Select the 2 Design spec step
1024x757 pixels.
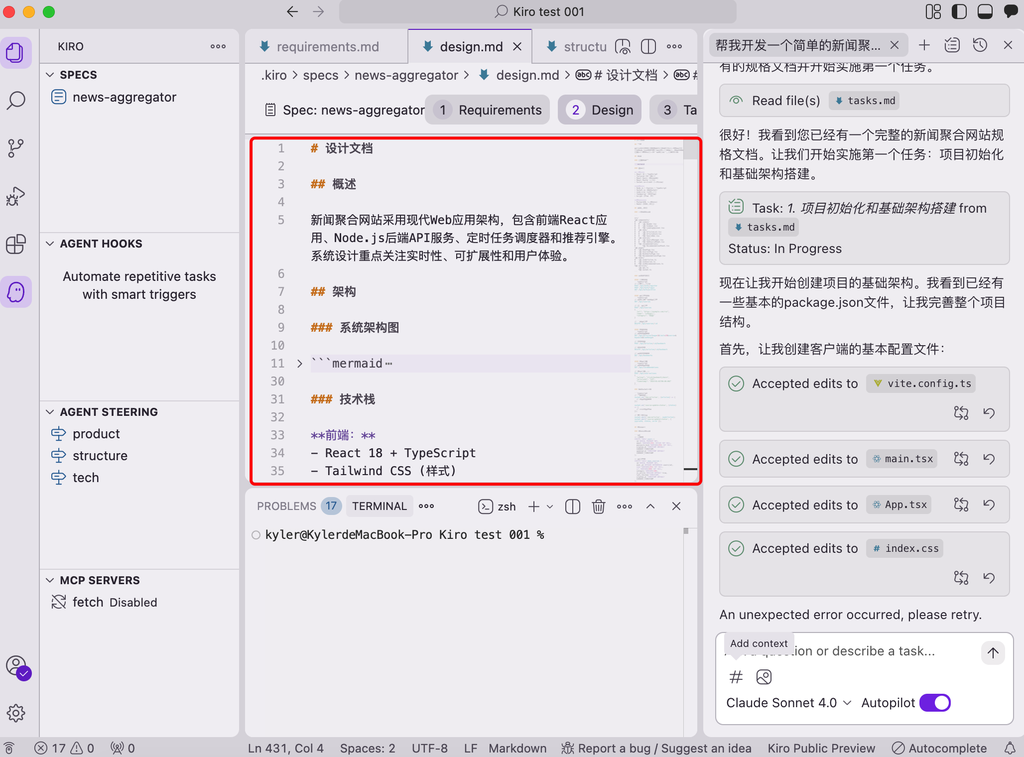coord(600,110)
